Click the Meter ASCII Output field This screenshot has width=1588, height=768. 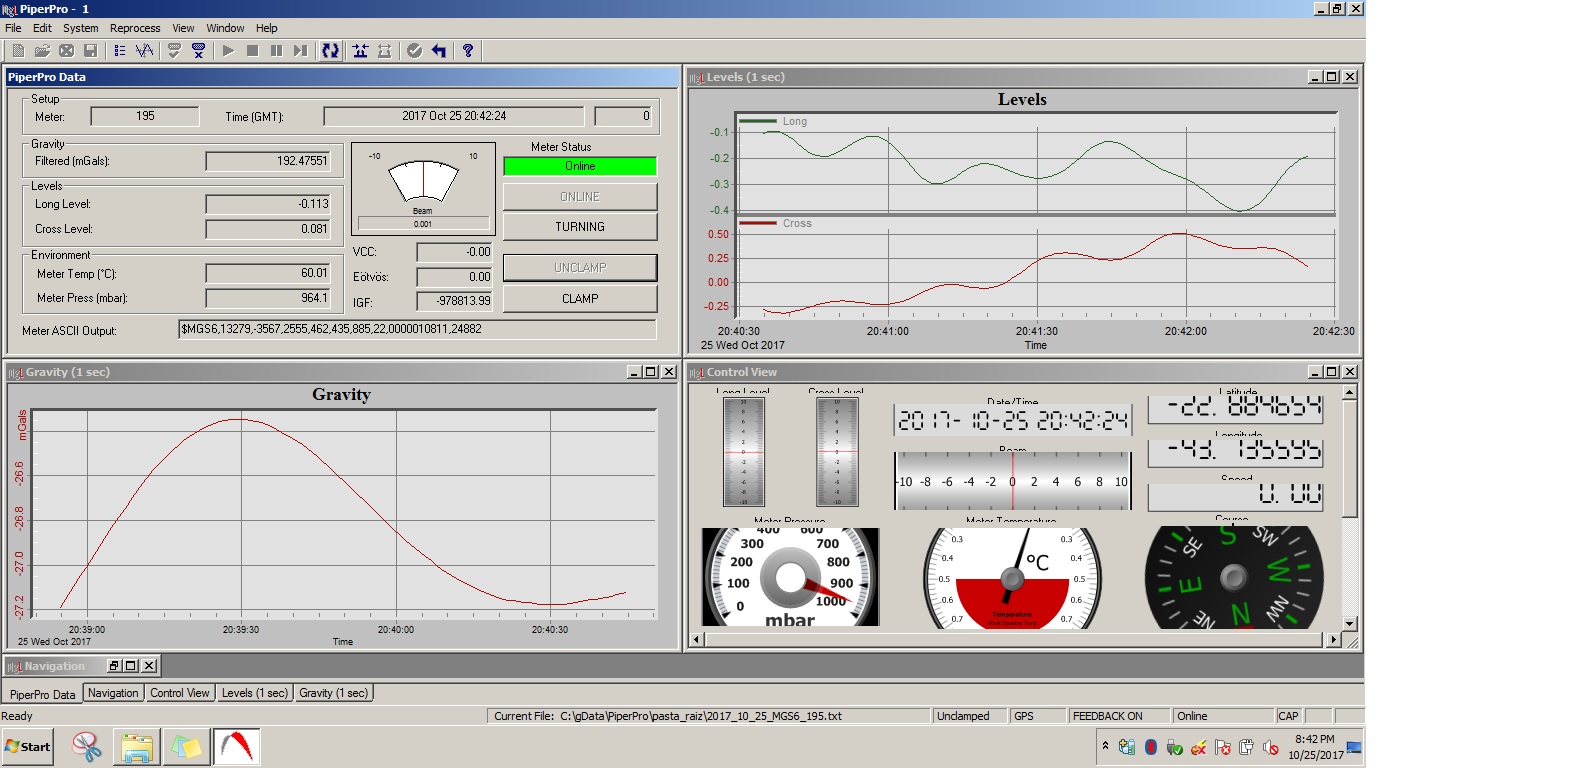417,329
